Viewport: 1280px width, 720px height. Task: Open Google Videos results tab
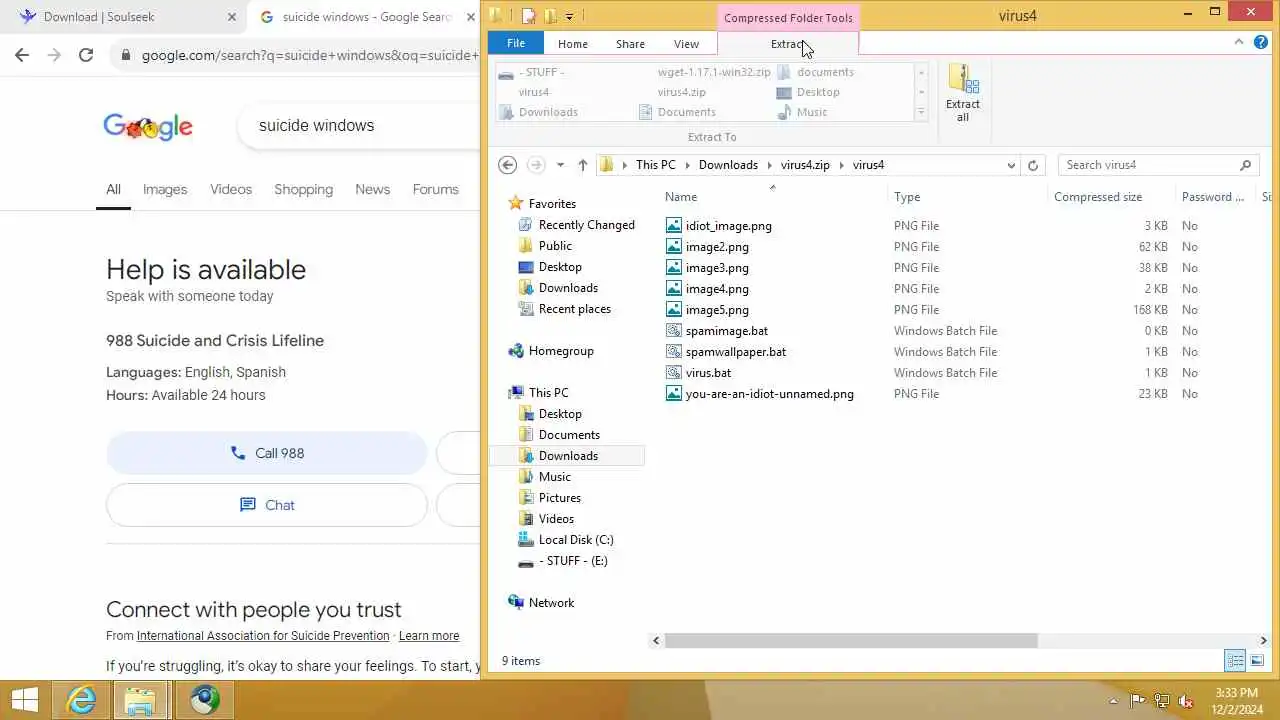tap(231, 189)
